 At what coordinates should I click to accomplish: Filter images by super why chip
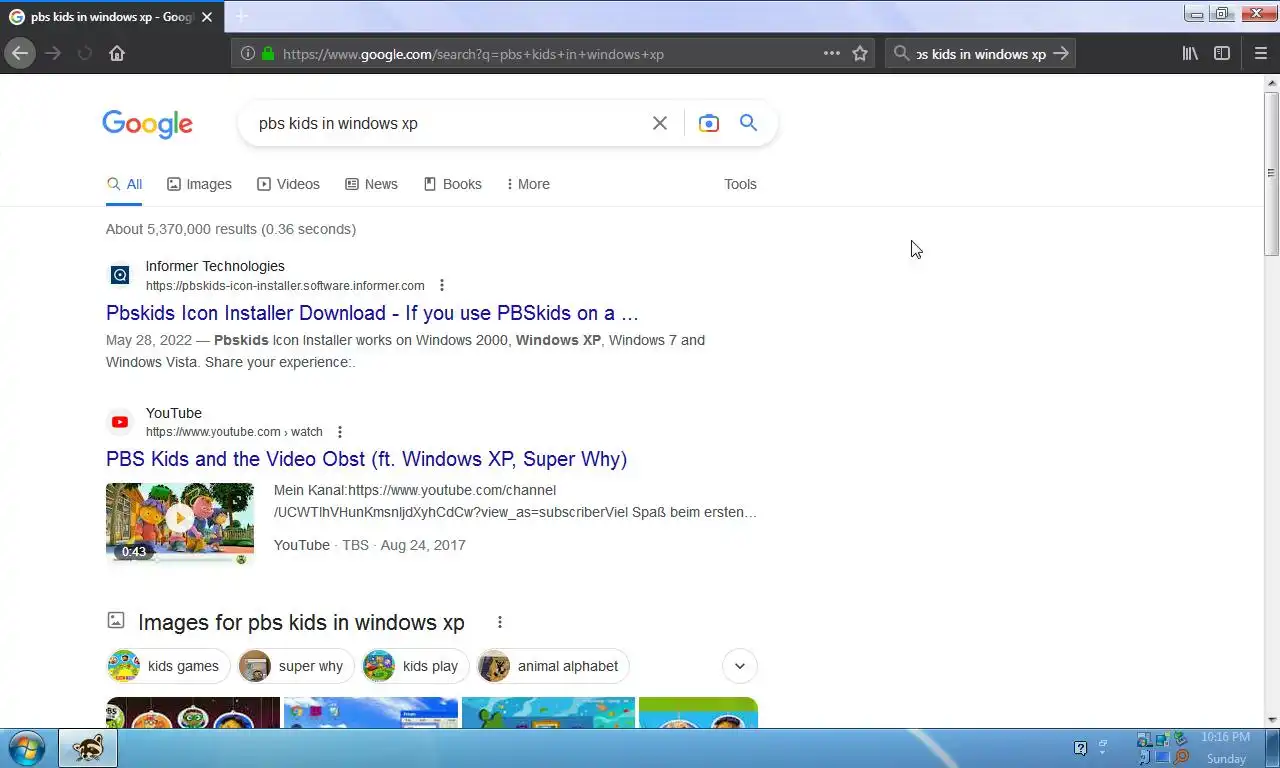coord(296,666)
